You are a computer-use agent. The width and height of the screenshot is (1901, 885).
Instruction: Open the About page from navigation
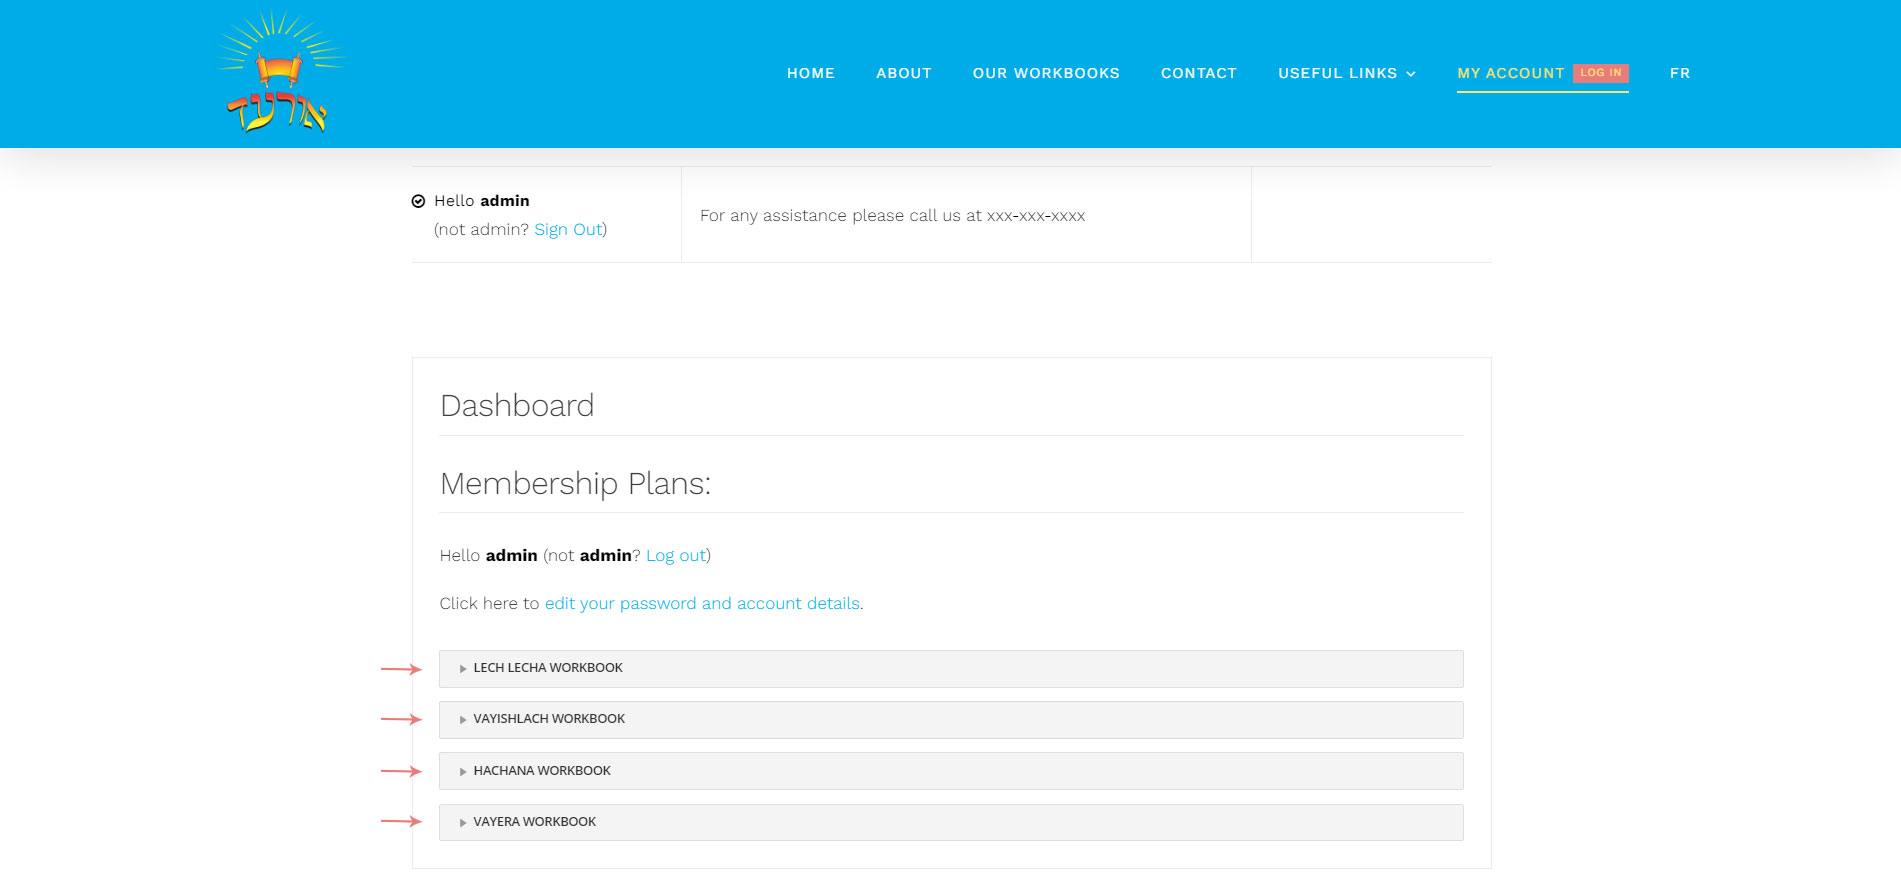[x=903, y=73]
